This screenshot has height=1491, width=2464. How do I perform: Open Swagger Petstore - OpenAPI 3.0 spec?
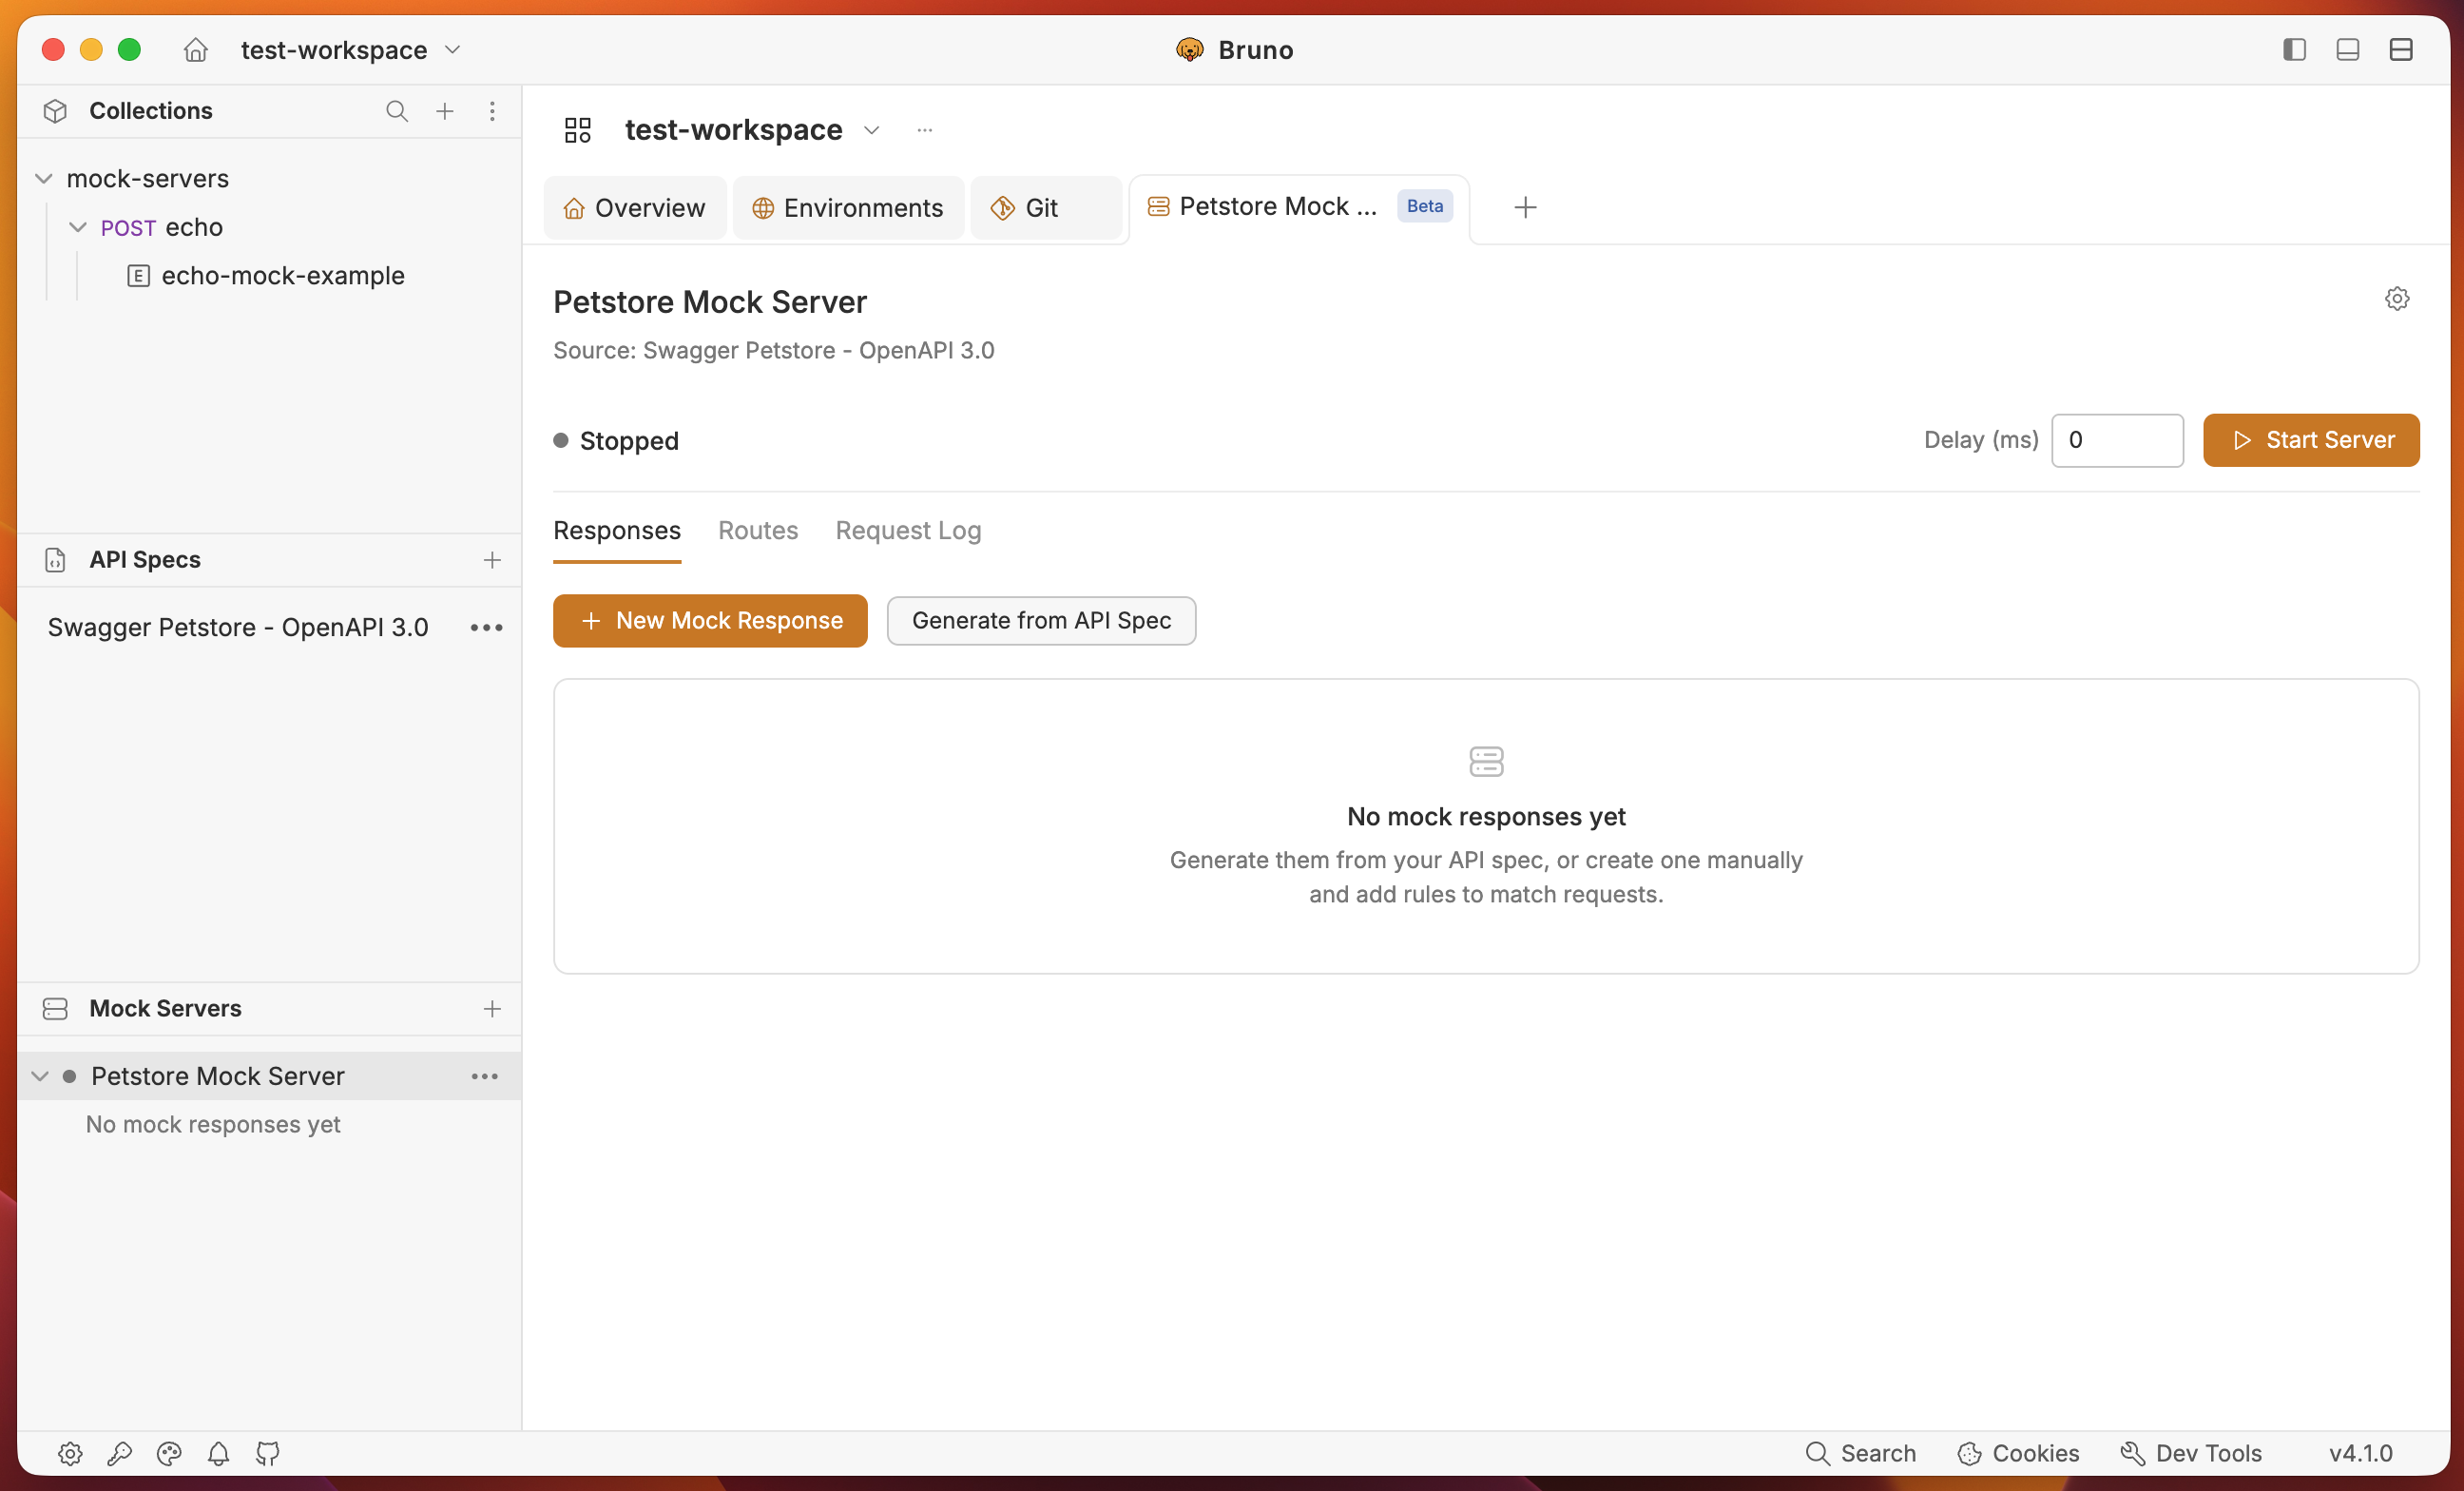tap(238, 627)
